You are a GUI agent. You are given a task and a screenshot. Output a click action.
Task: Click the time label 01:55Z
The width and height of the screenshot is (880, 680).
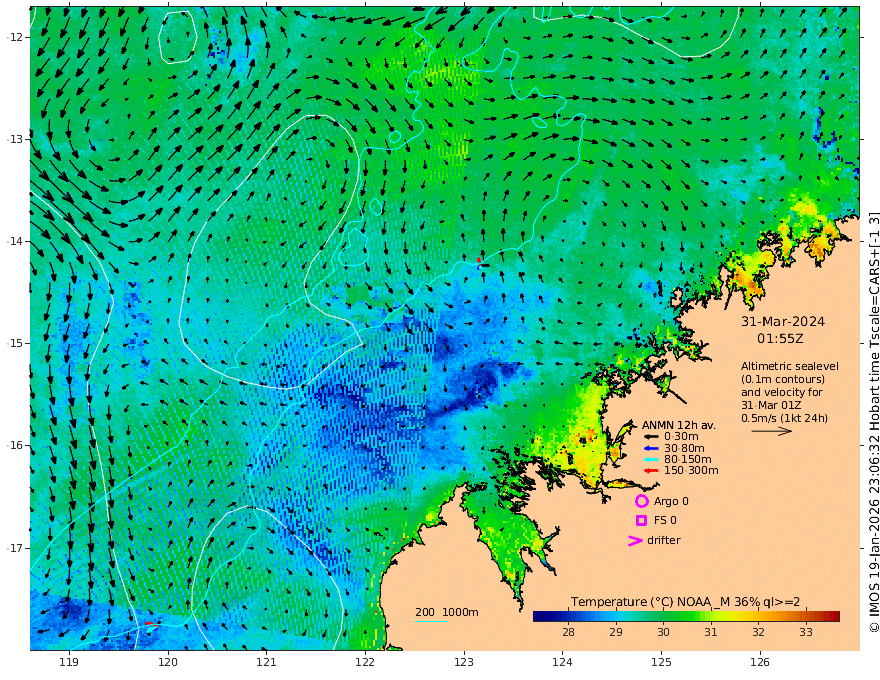click(x=780, y=339)
